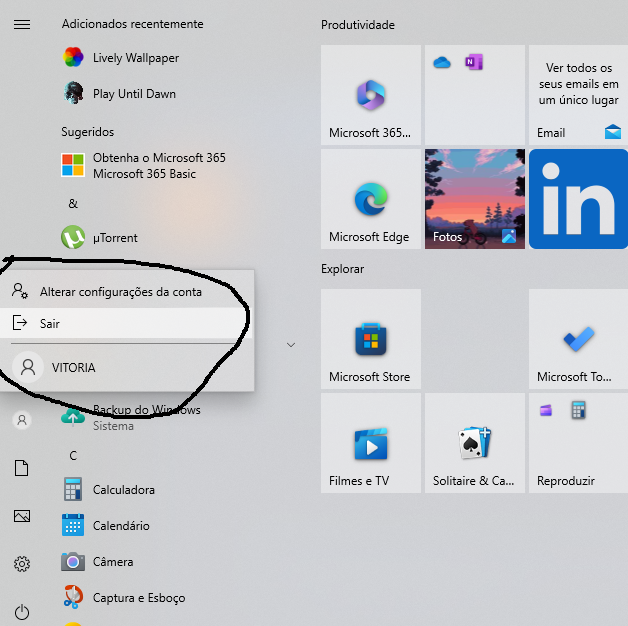Select the VITORIA user account
This screenshot has height=626, width=628.
(x=73, y=367)
